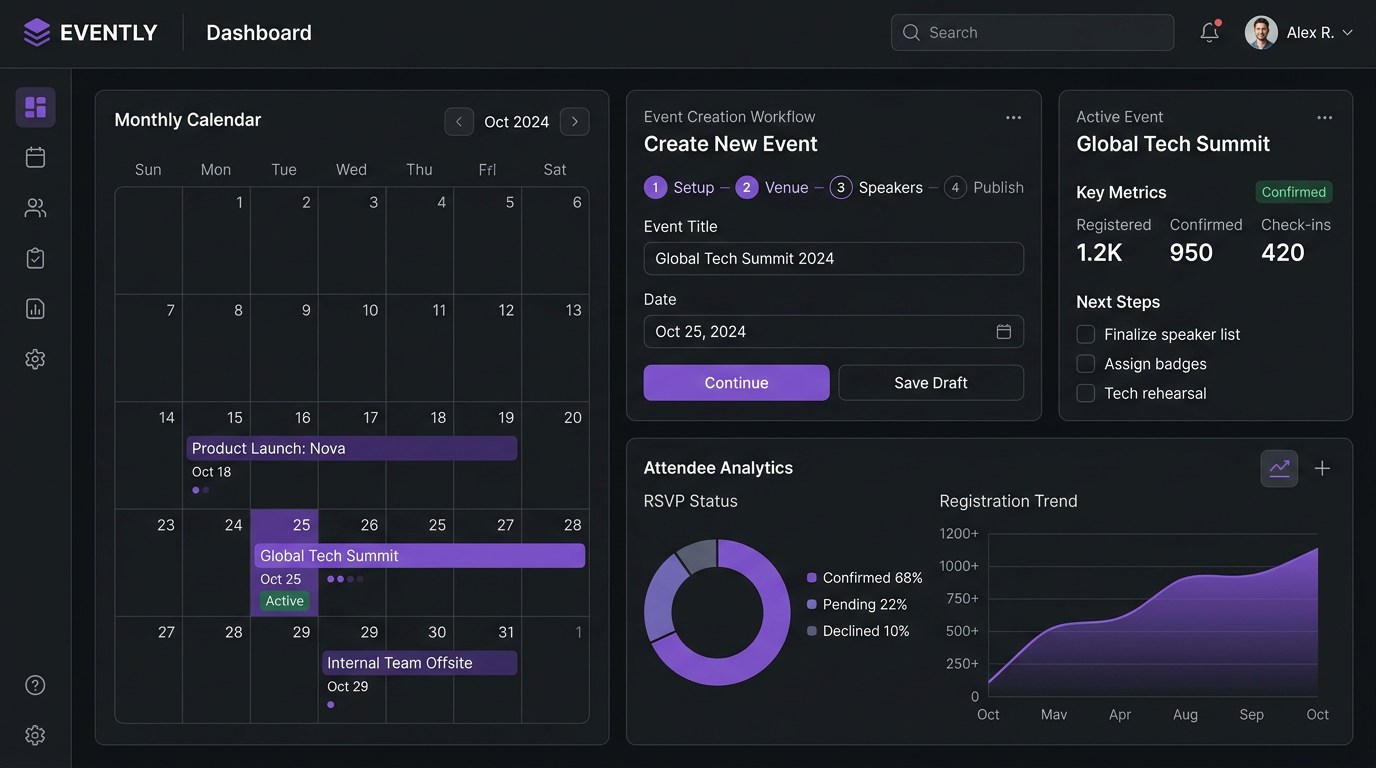
Task: Open the Internal Team Offsite event
Action: [x=420, y=663]
